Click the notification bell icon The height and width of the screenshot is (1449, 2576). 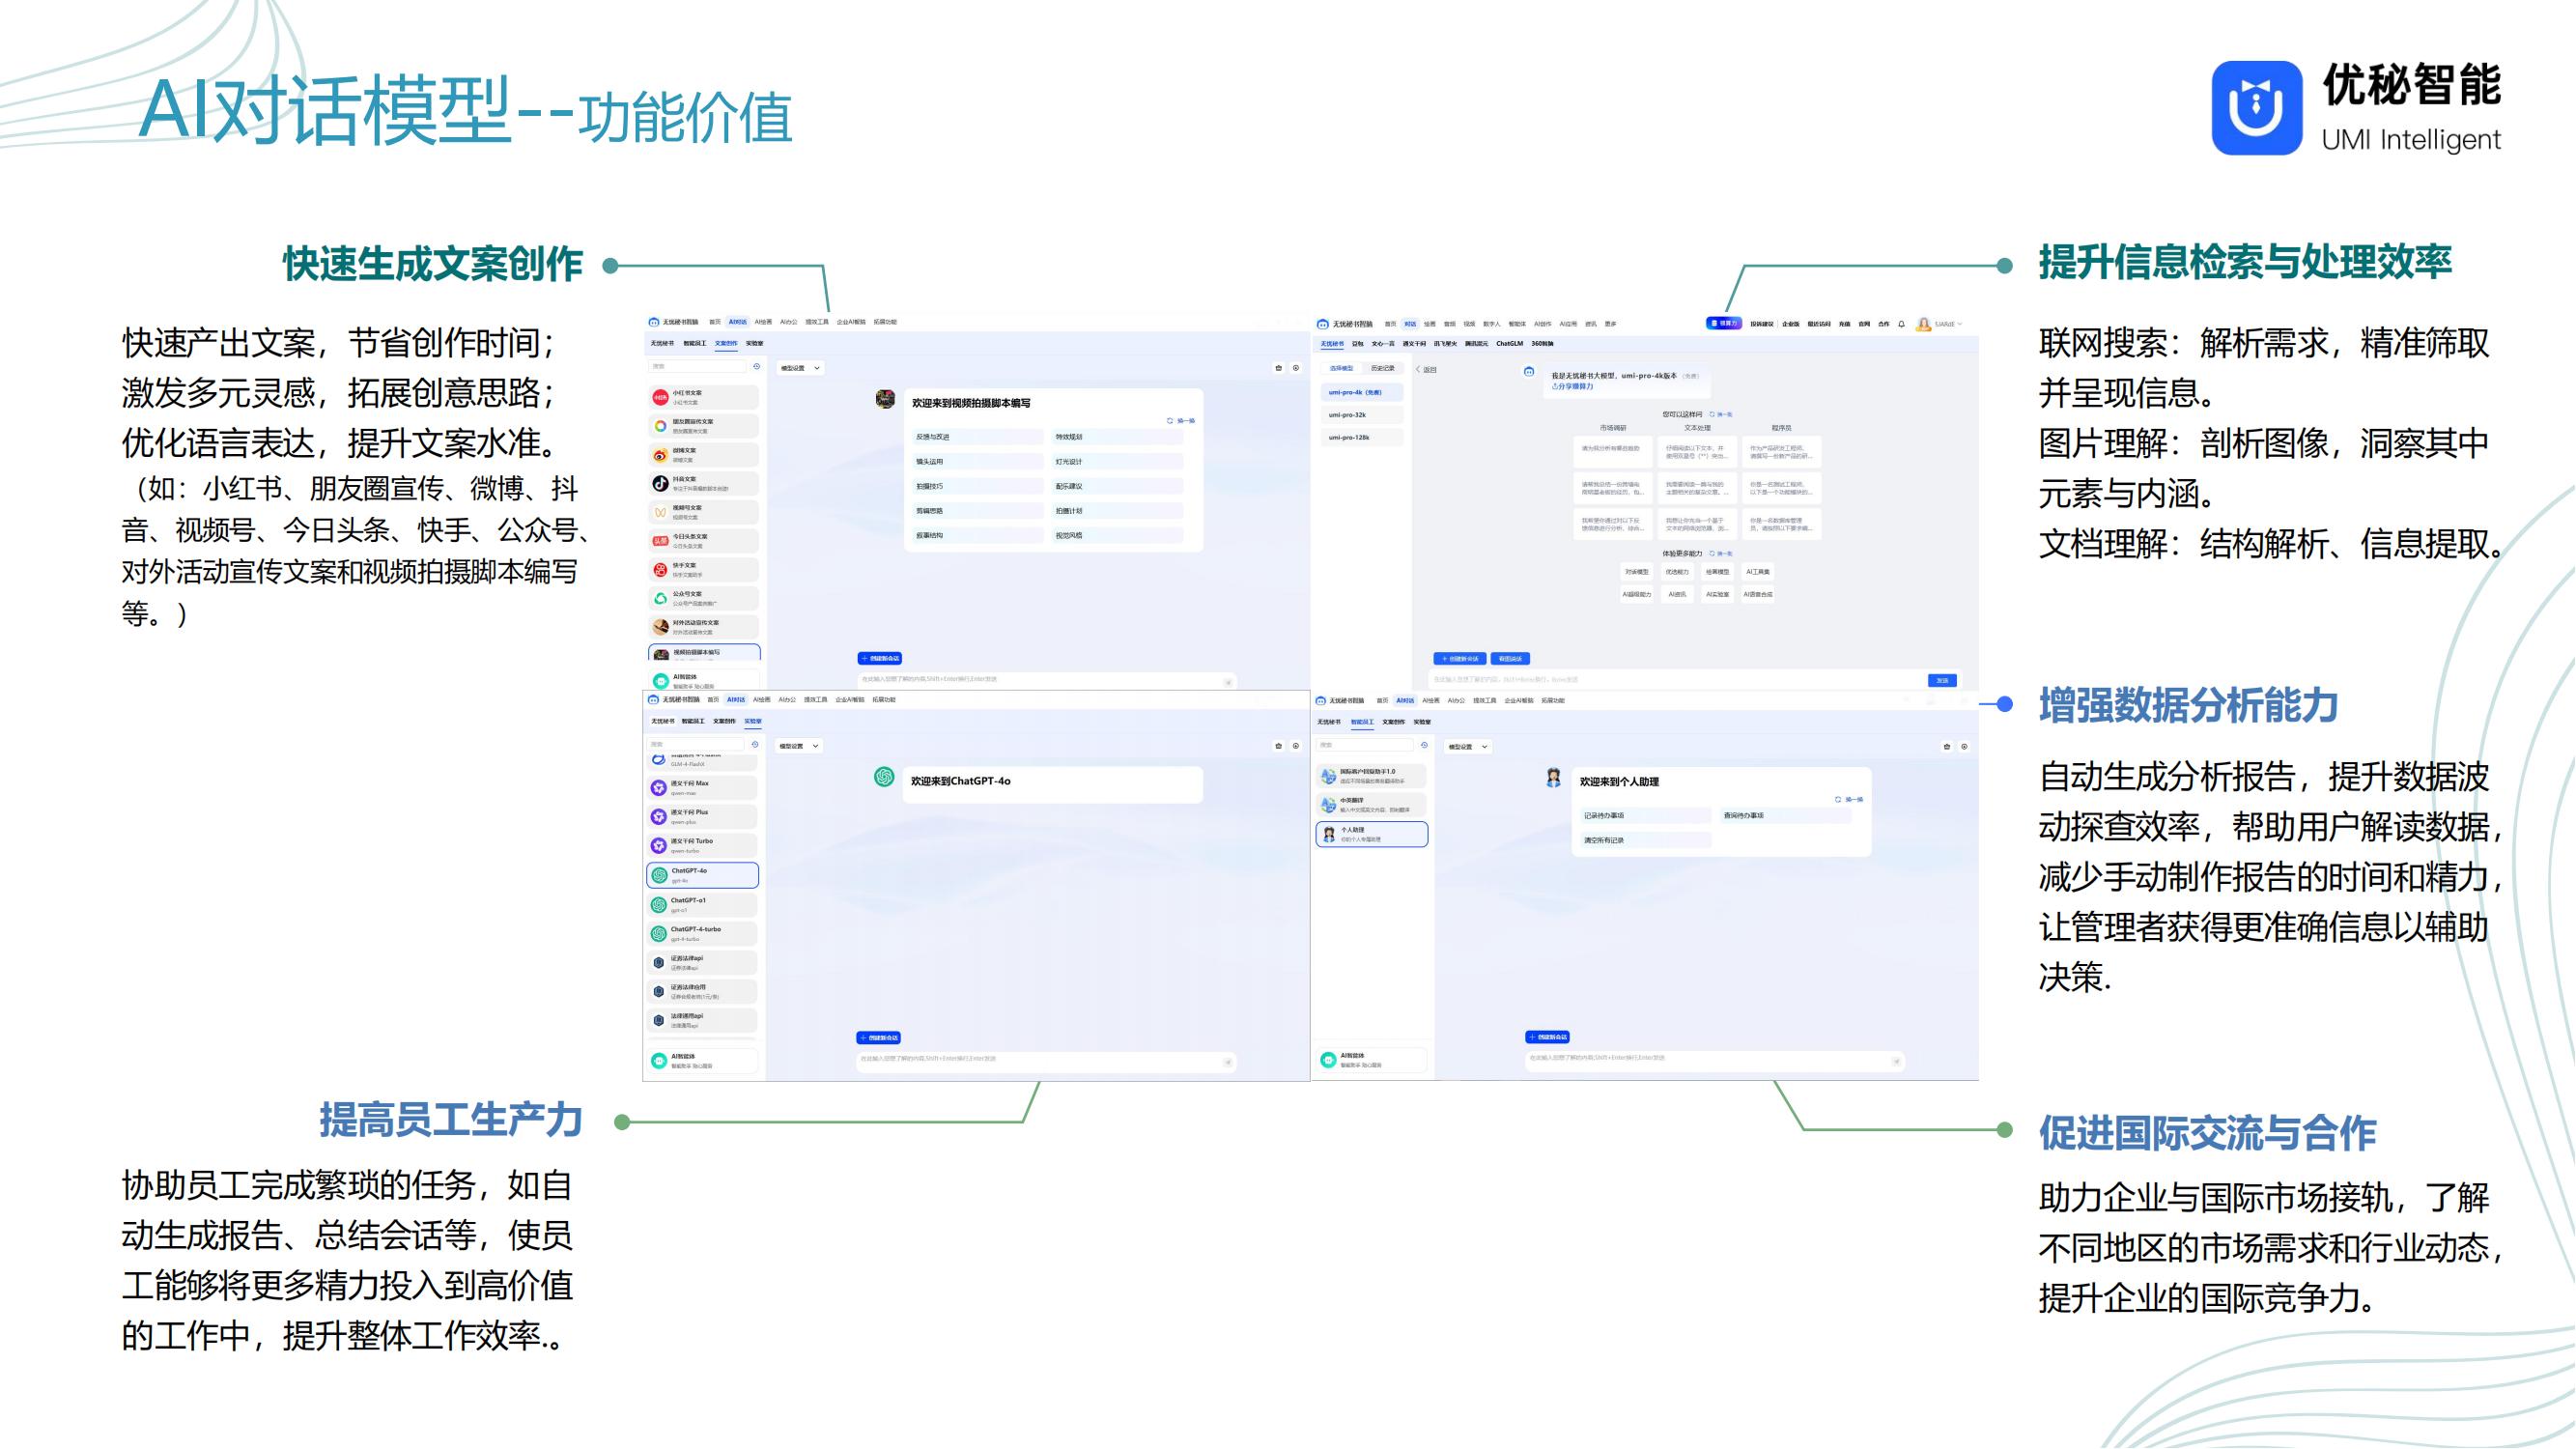1901,324
